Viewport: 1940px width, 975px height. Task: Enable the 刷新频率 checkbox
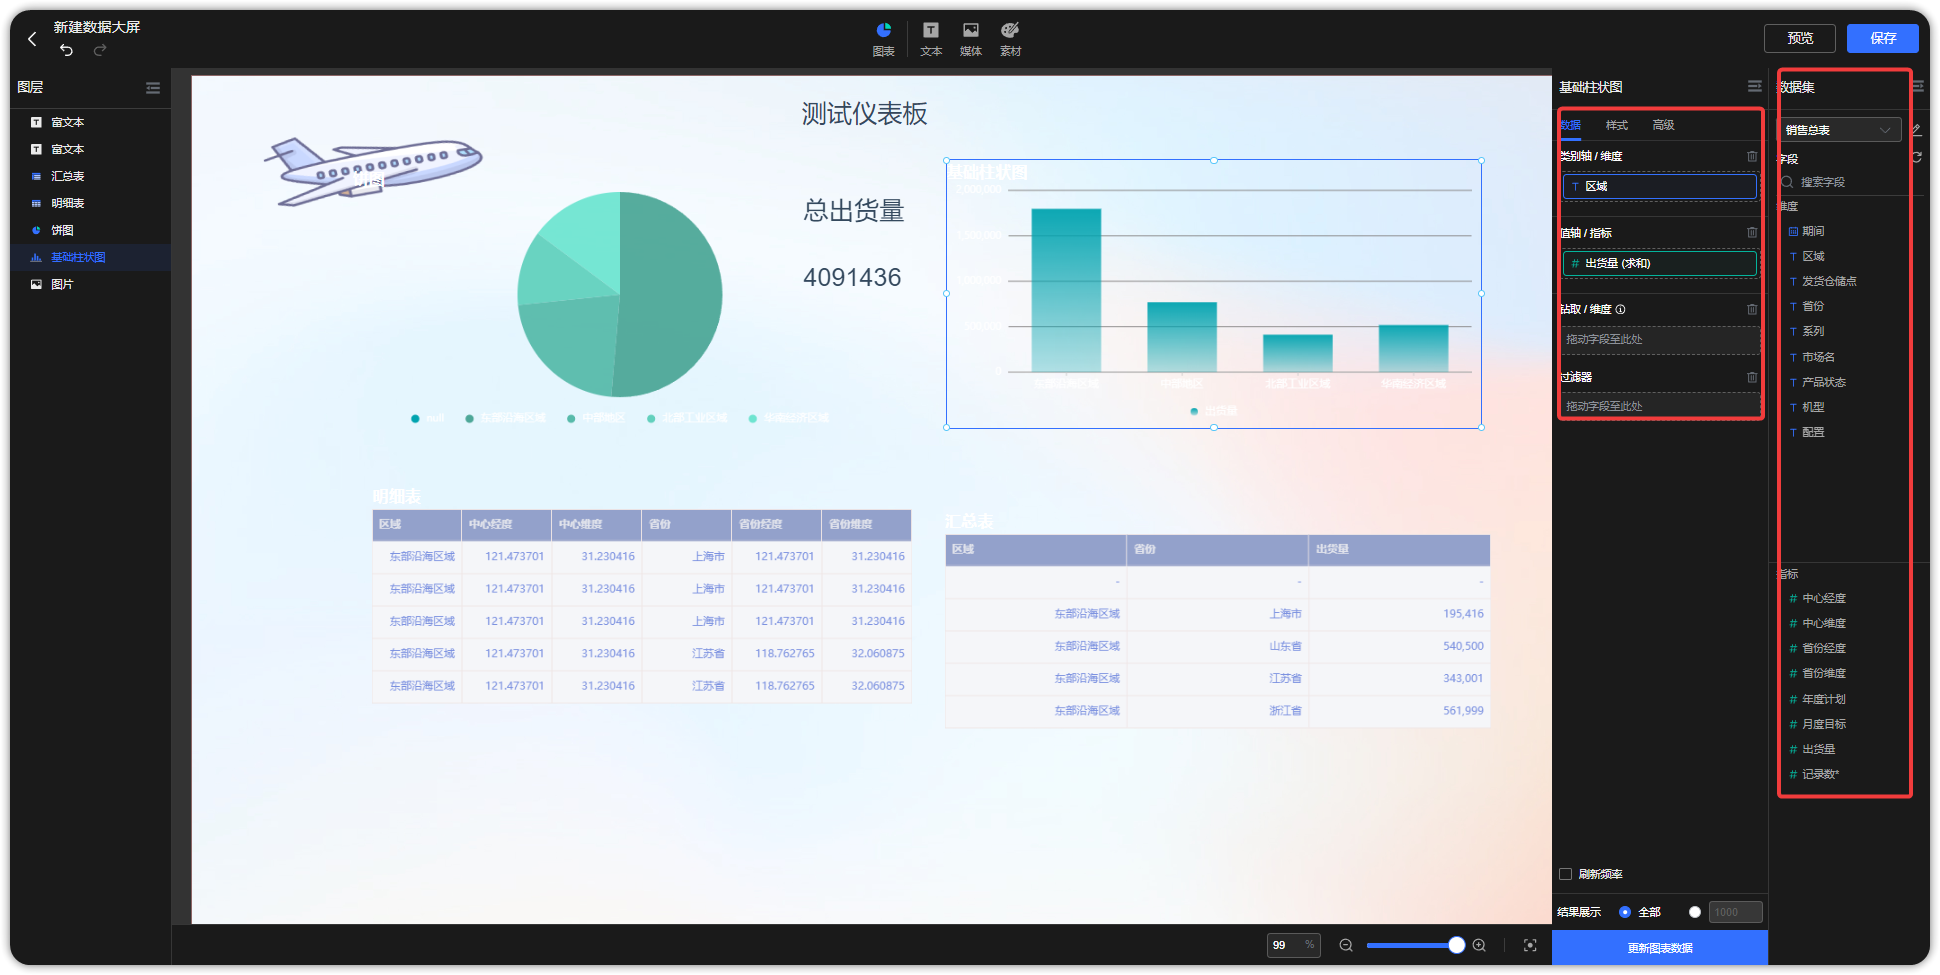pyautogui.click(x=1566, y=874)
